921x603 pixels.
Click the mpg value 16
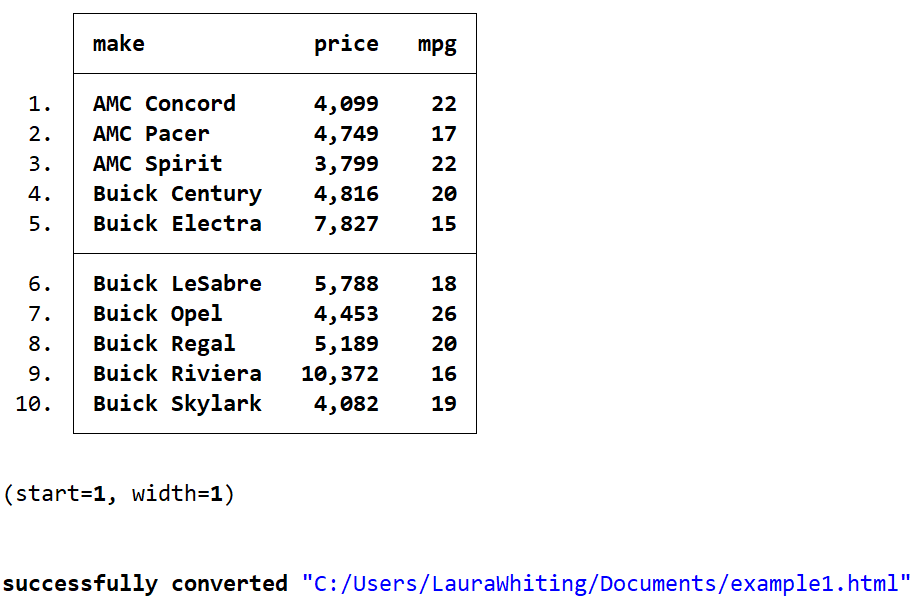tap(444, 373)
